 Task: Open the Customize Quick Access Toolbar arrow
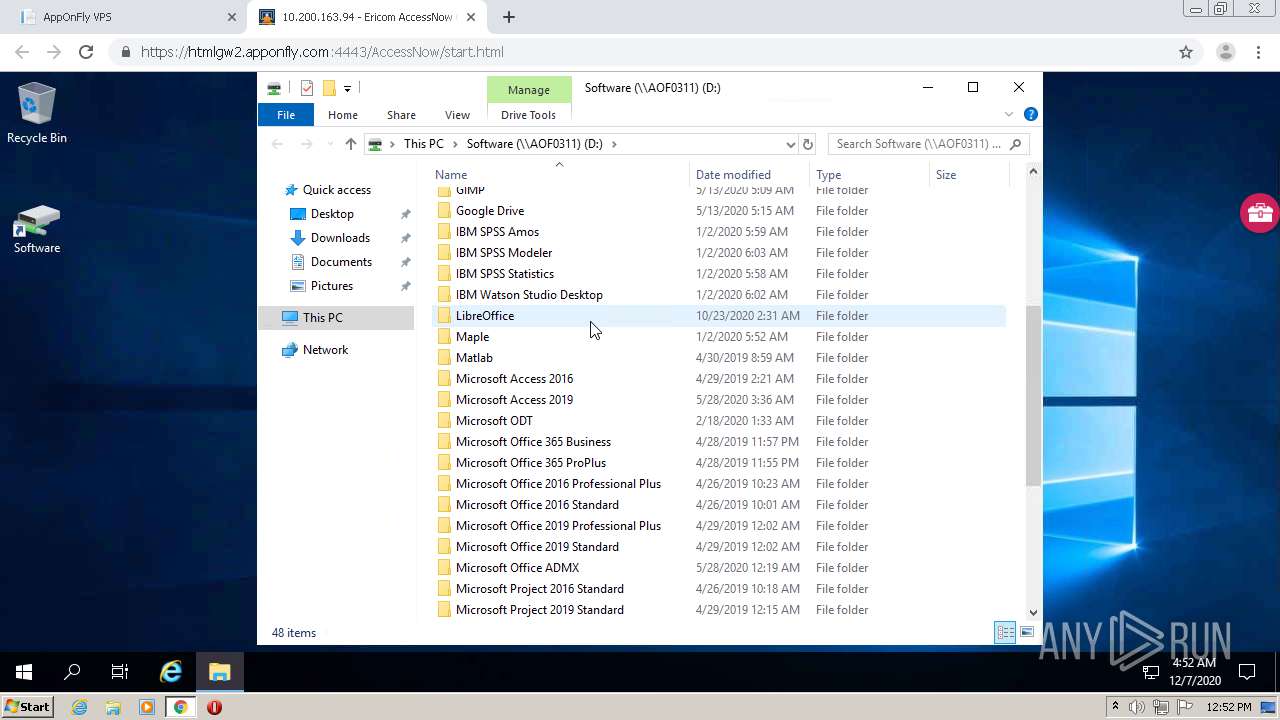tap(347, 88)
